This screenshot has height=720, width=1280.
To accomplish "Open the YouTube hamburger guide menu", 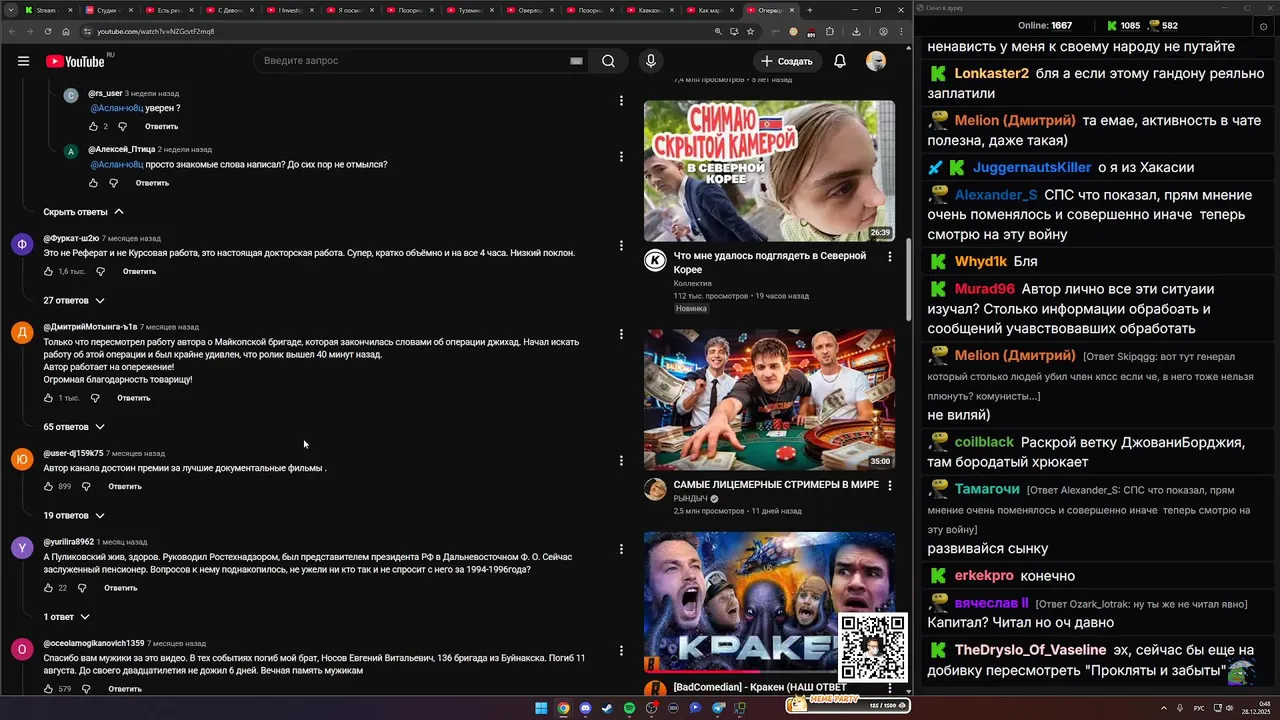I will point(23,61).
